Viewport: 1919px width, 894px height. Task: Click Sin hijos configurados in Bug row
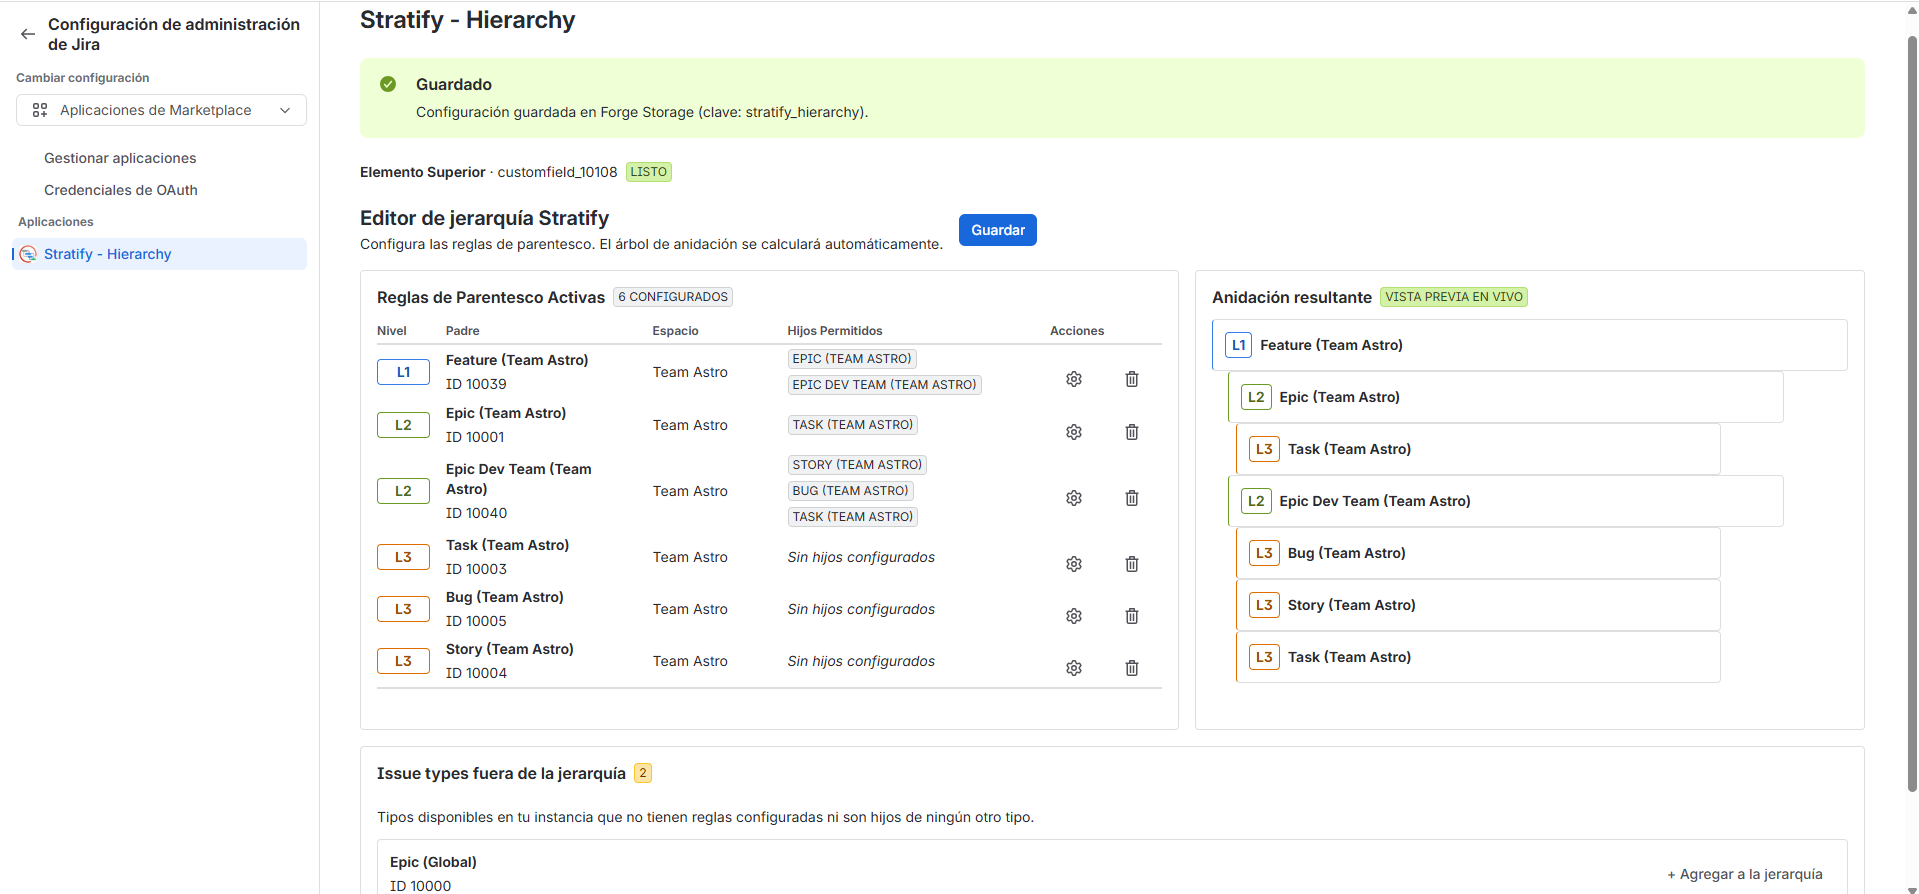tap(861, 609)
